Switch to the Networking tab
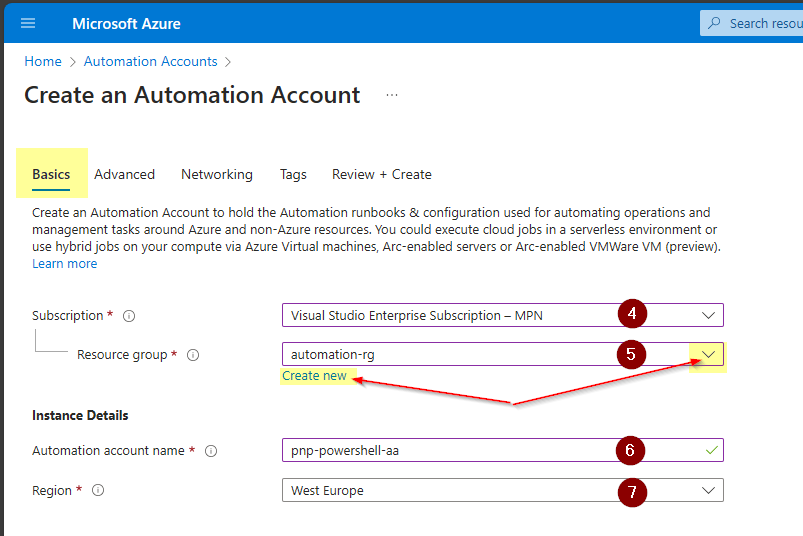Screen dimensions: 803x536 (x=217, y=175)
